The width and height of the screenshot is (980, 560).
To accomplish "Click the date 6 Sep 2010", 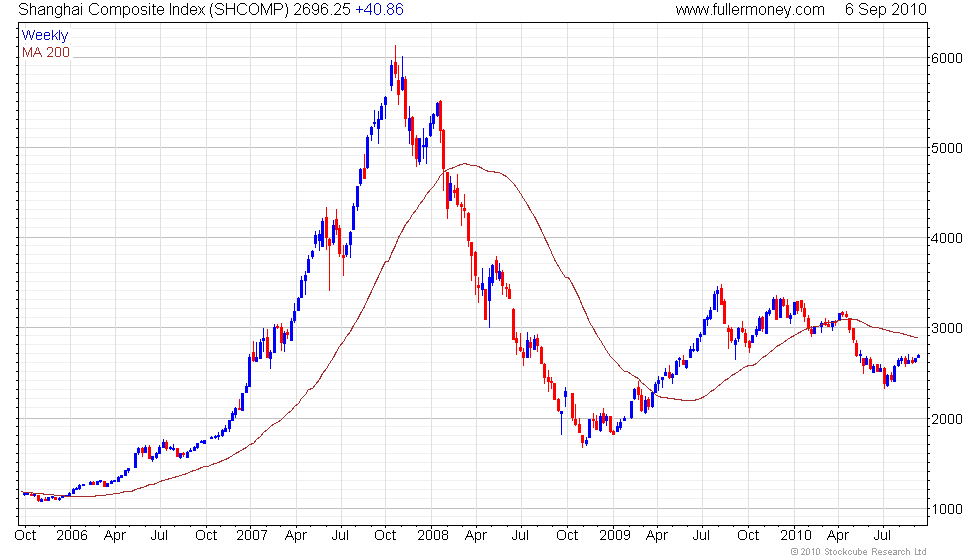I will [x=886, y=9].
